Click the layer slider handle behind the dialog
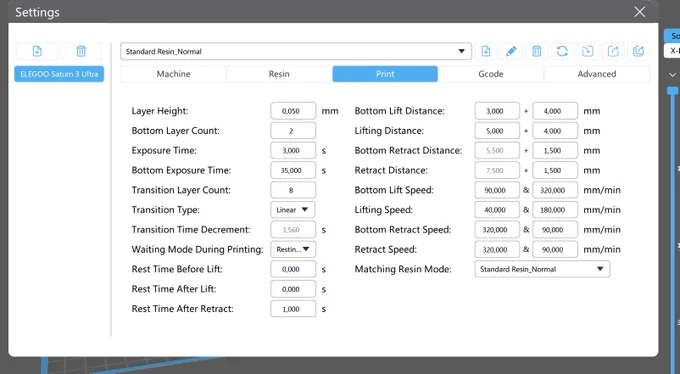 673,90
